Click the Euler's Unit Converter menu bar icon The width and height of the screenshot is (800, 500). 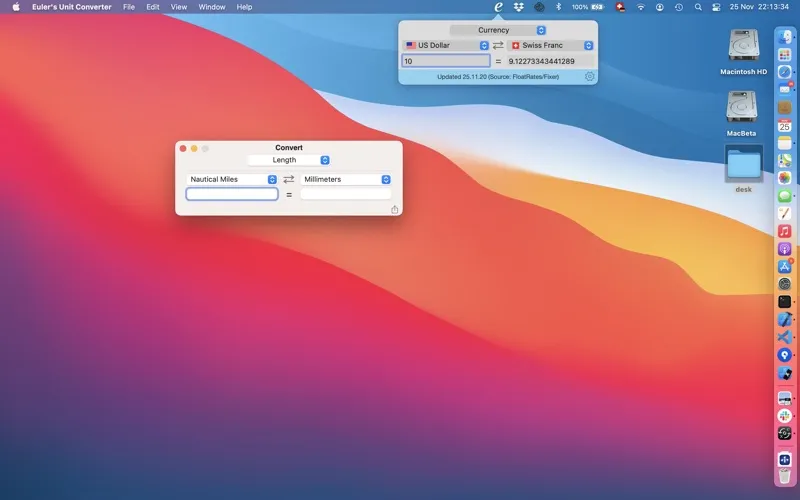click(498, 7)
